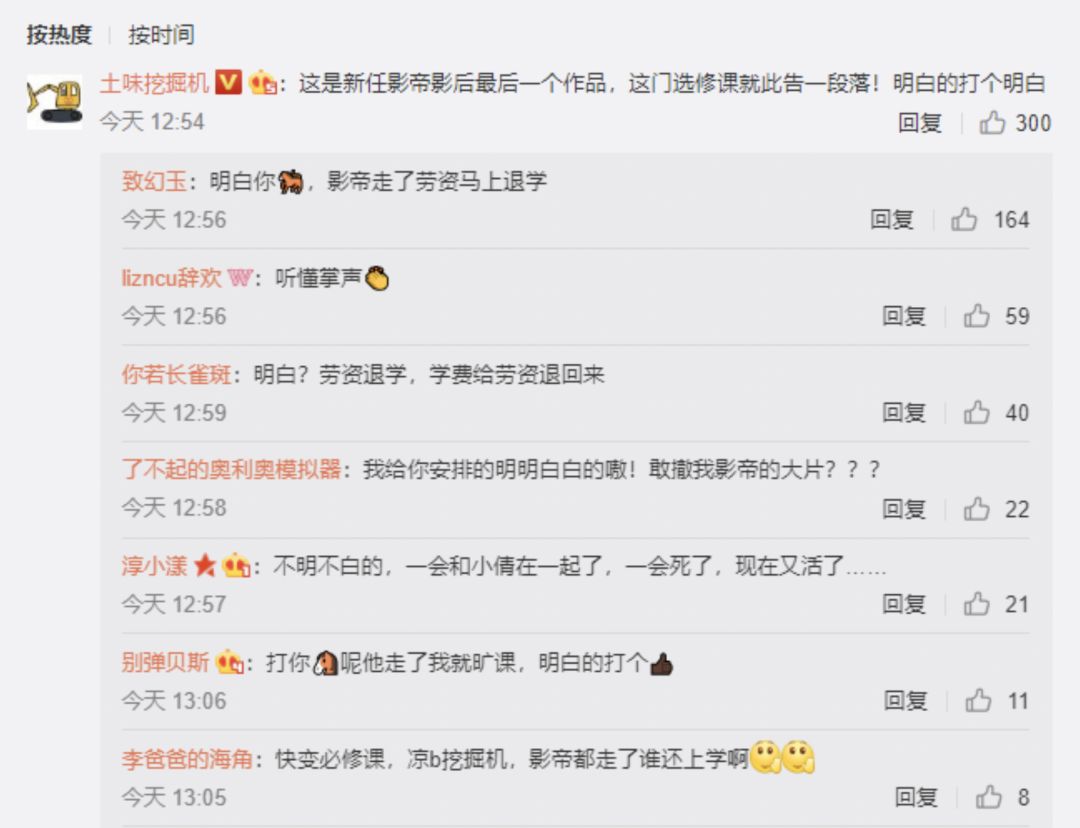This screenshot has width=1080, height=828.
Task: Reply to 李爸爸的海角's comment
Action: (916, 797)
